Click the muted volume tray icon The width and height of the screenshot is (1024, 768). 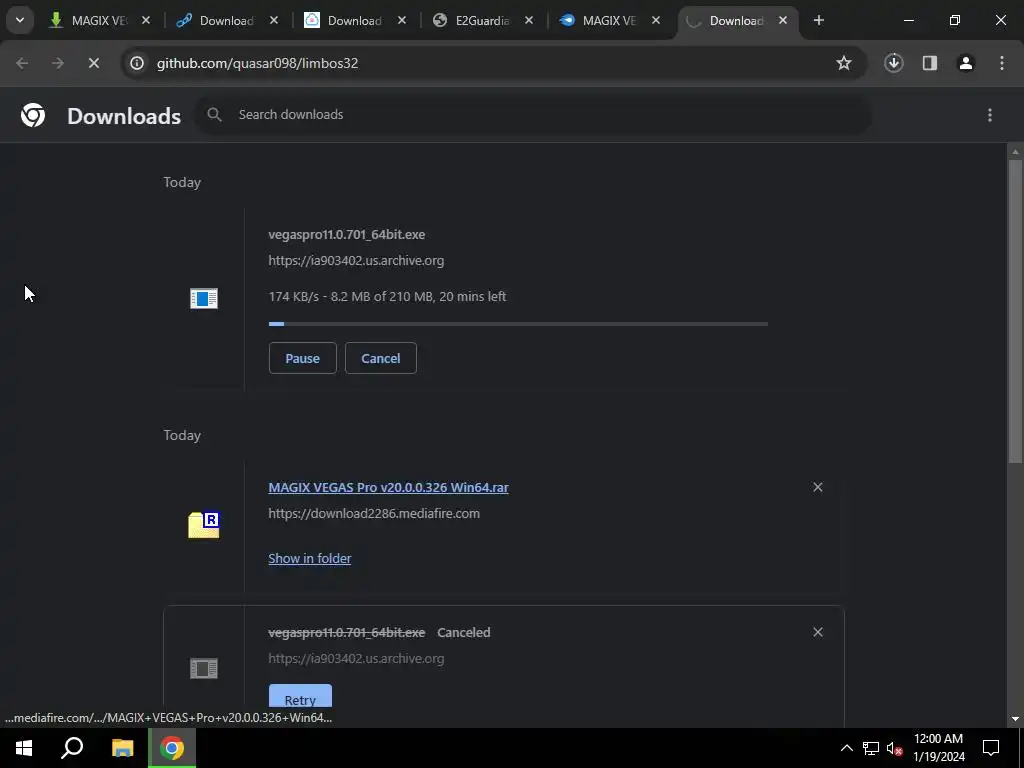click(x=894, y=748)
